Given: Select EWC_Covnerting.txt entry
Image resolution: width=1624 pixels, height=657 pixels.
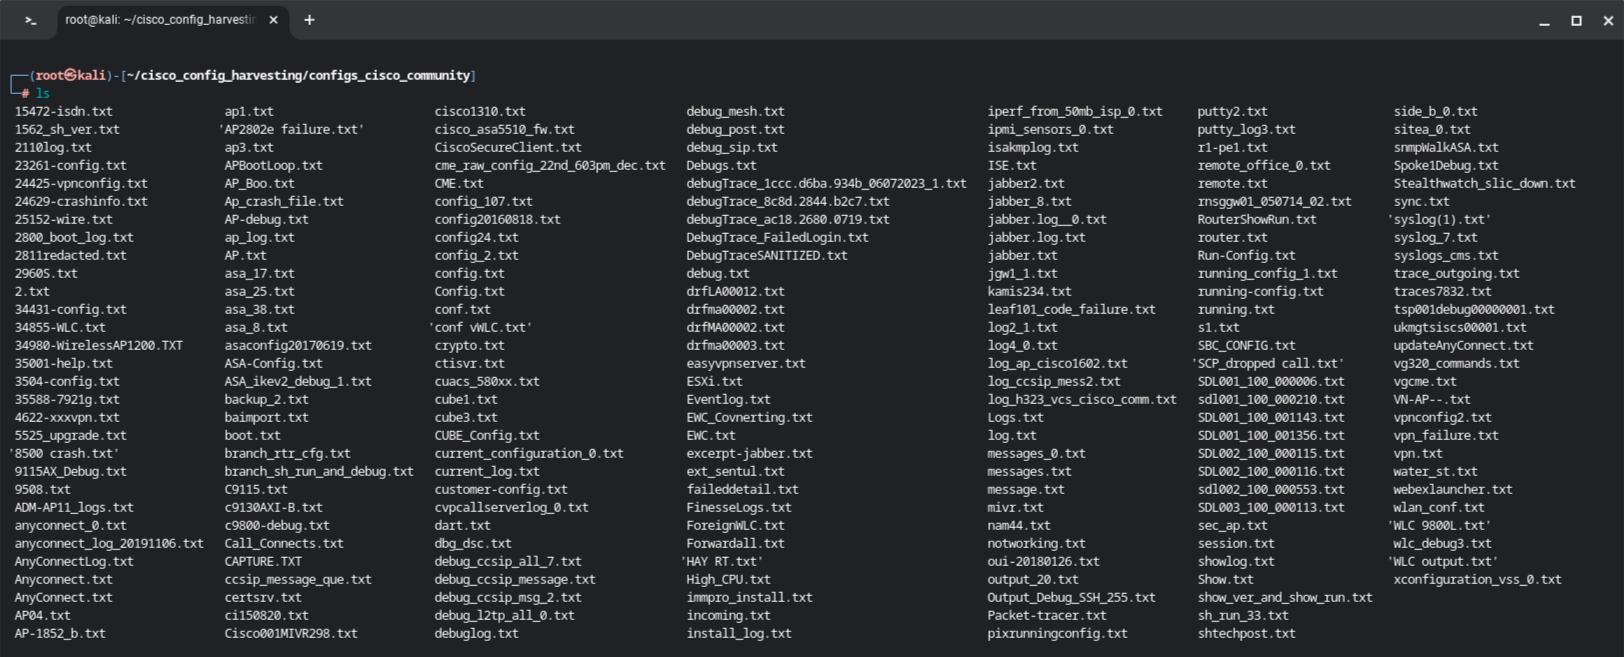Looking at the screenshot, I should tap(749, 418).
